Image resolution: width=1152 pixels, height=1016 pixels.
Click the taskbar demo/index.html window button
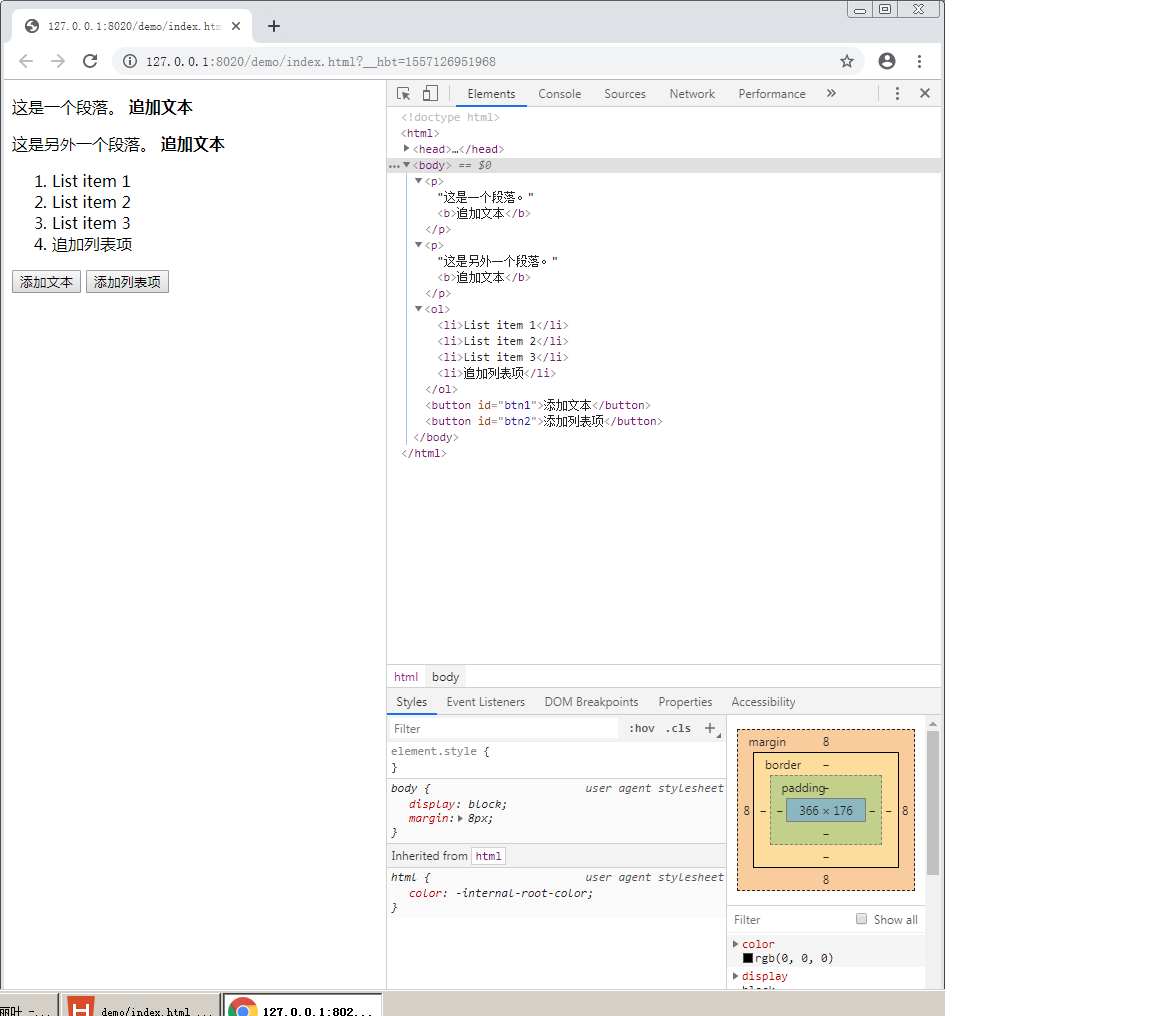(x=140, y=1006)
